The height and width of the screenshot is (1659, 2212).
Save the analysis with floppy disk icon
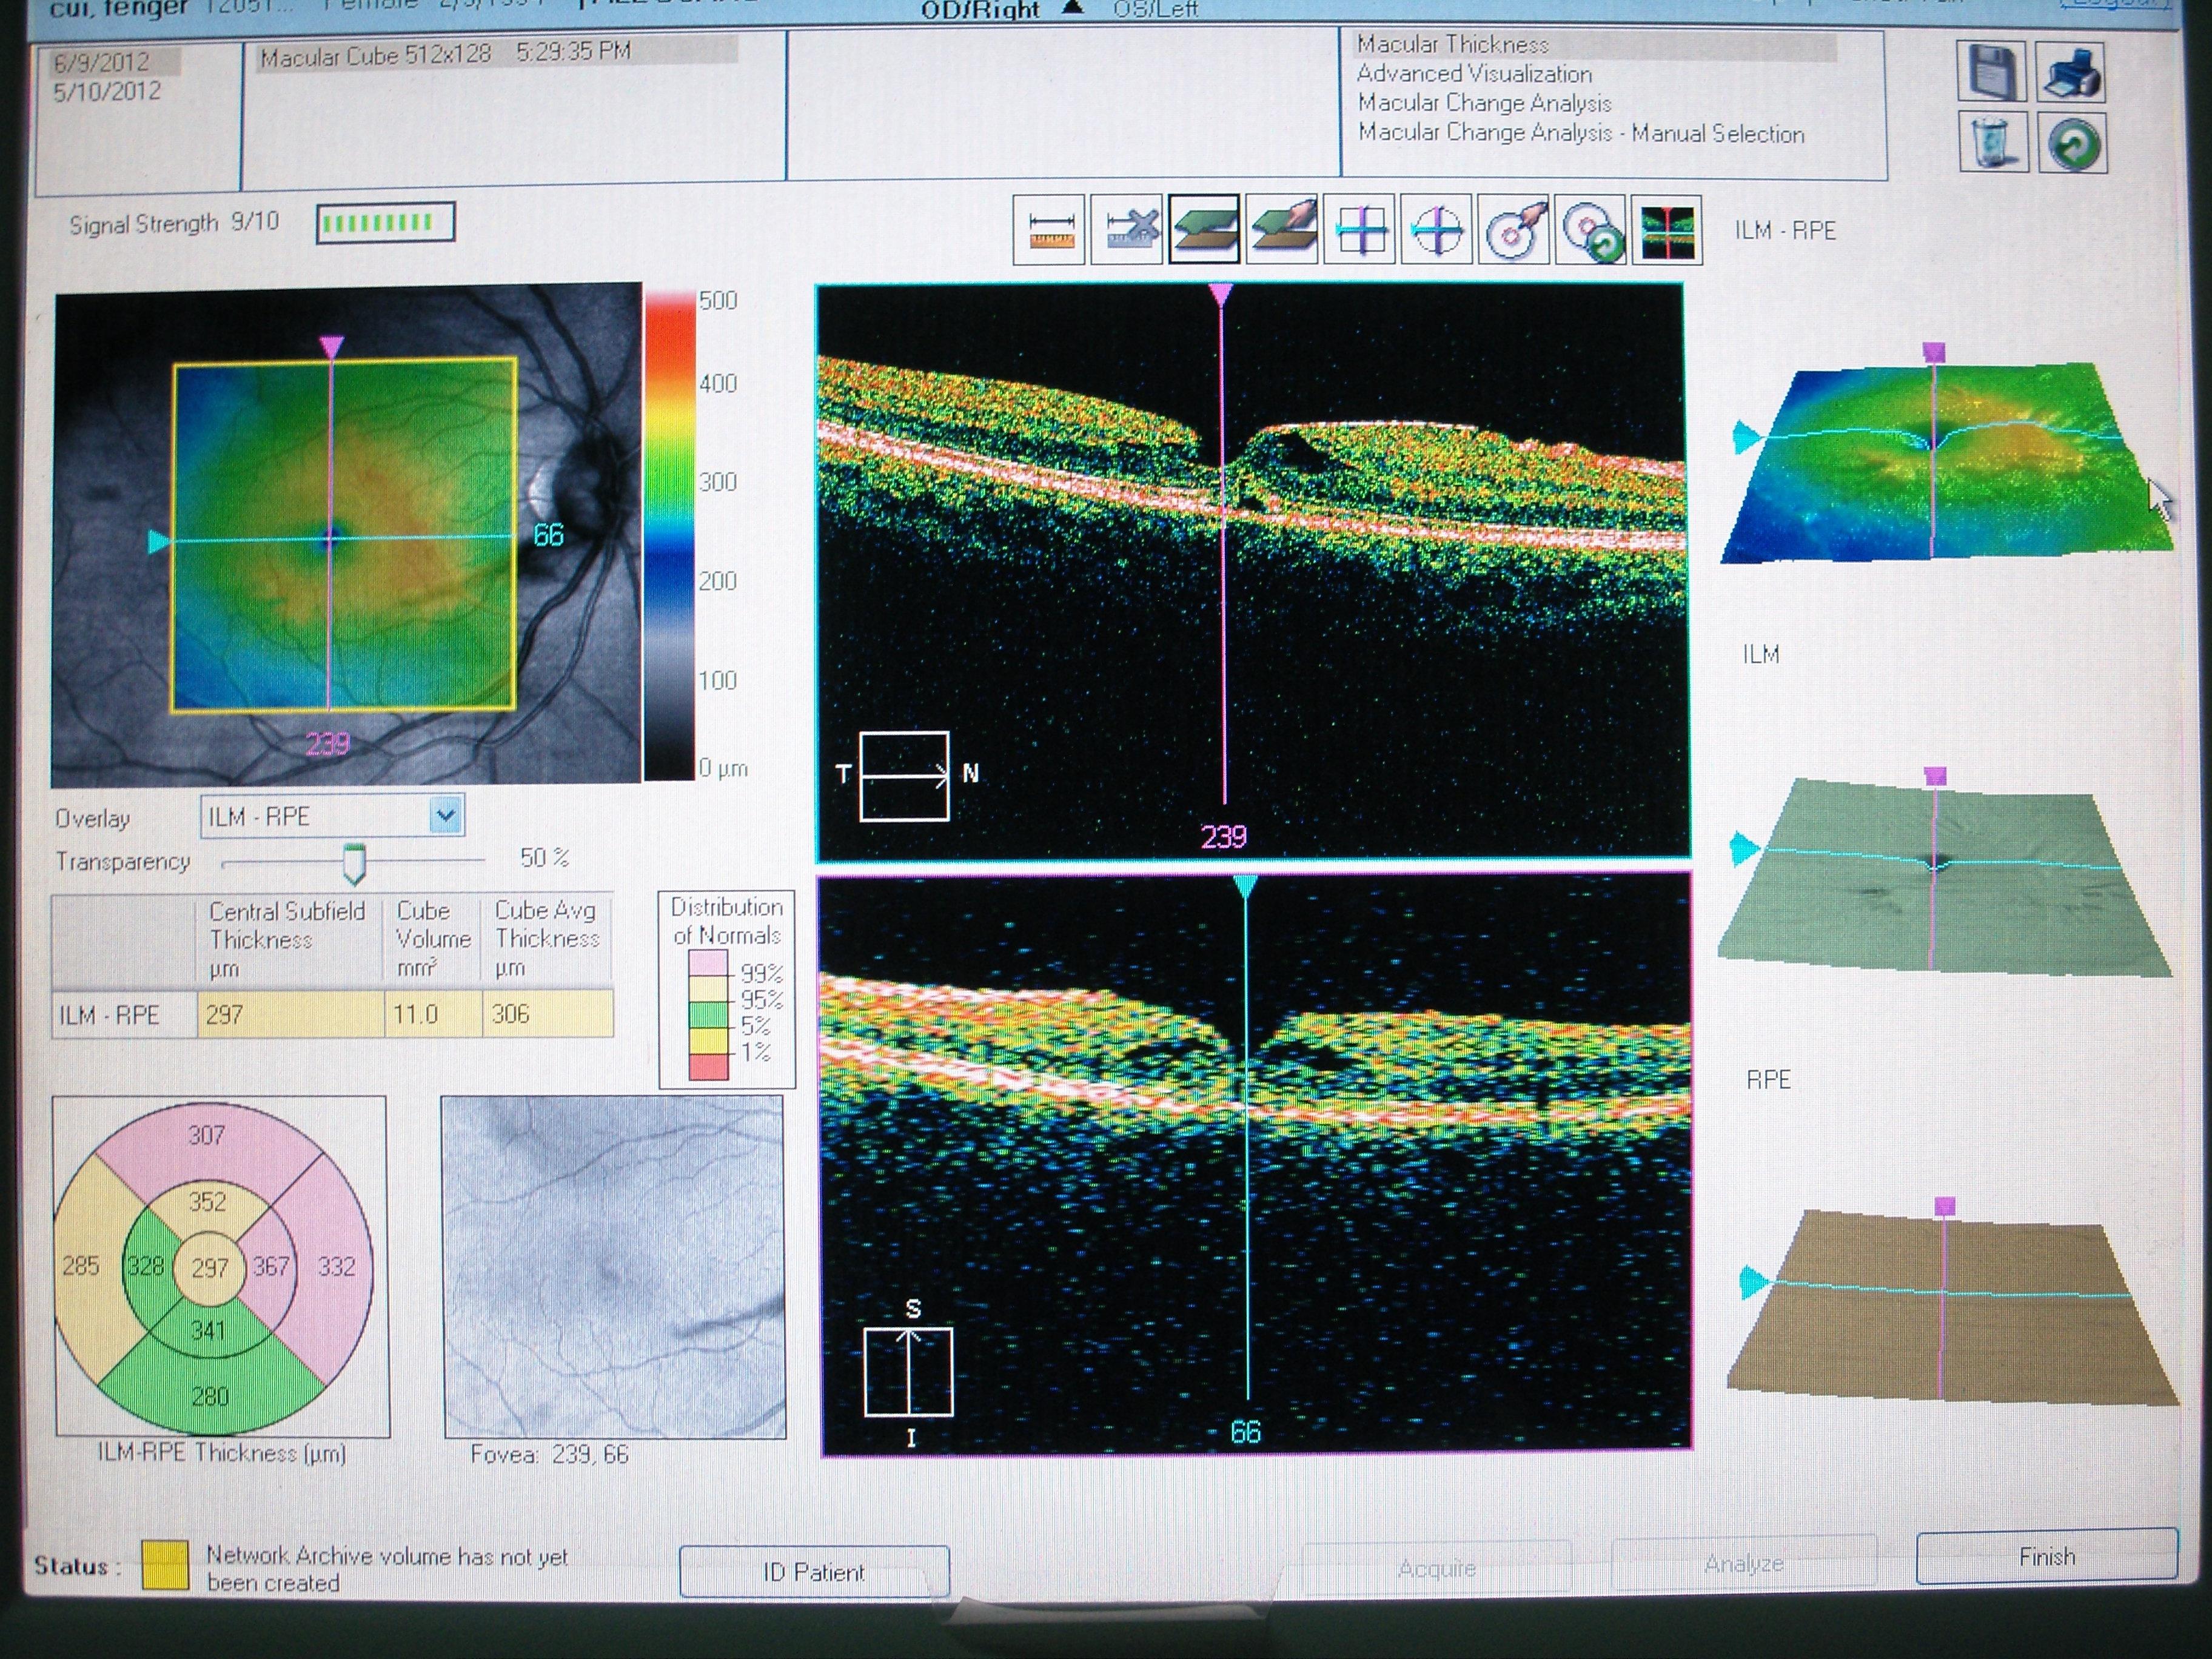(x=1992, y=71)
